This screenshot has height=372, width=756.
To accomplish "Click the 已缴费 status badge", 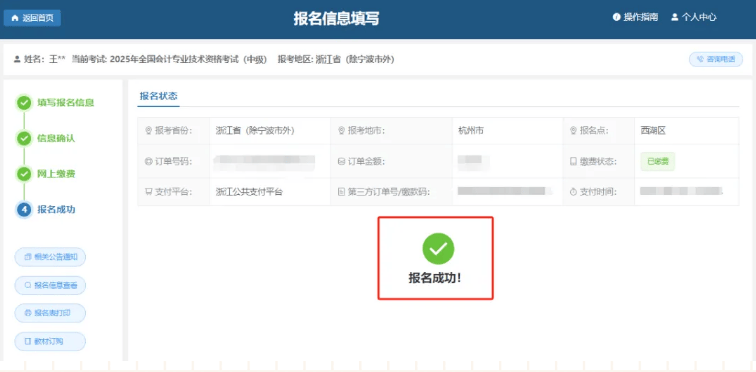I will pyautogui.click(x=658, y=162).
